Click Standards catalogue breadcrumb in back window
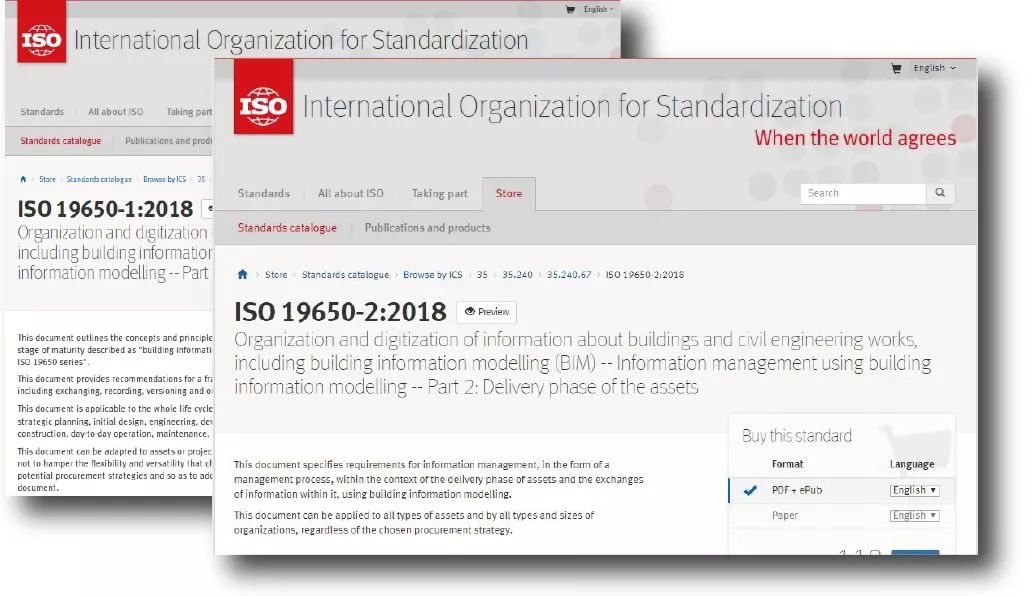Viewport: 1036px width, 596px height. click(98, 179)
